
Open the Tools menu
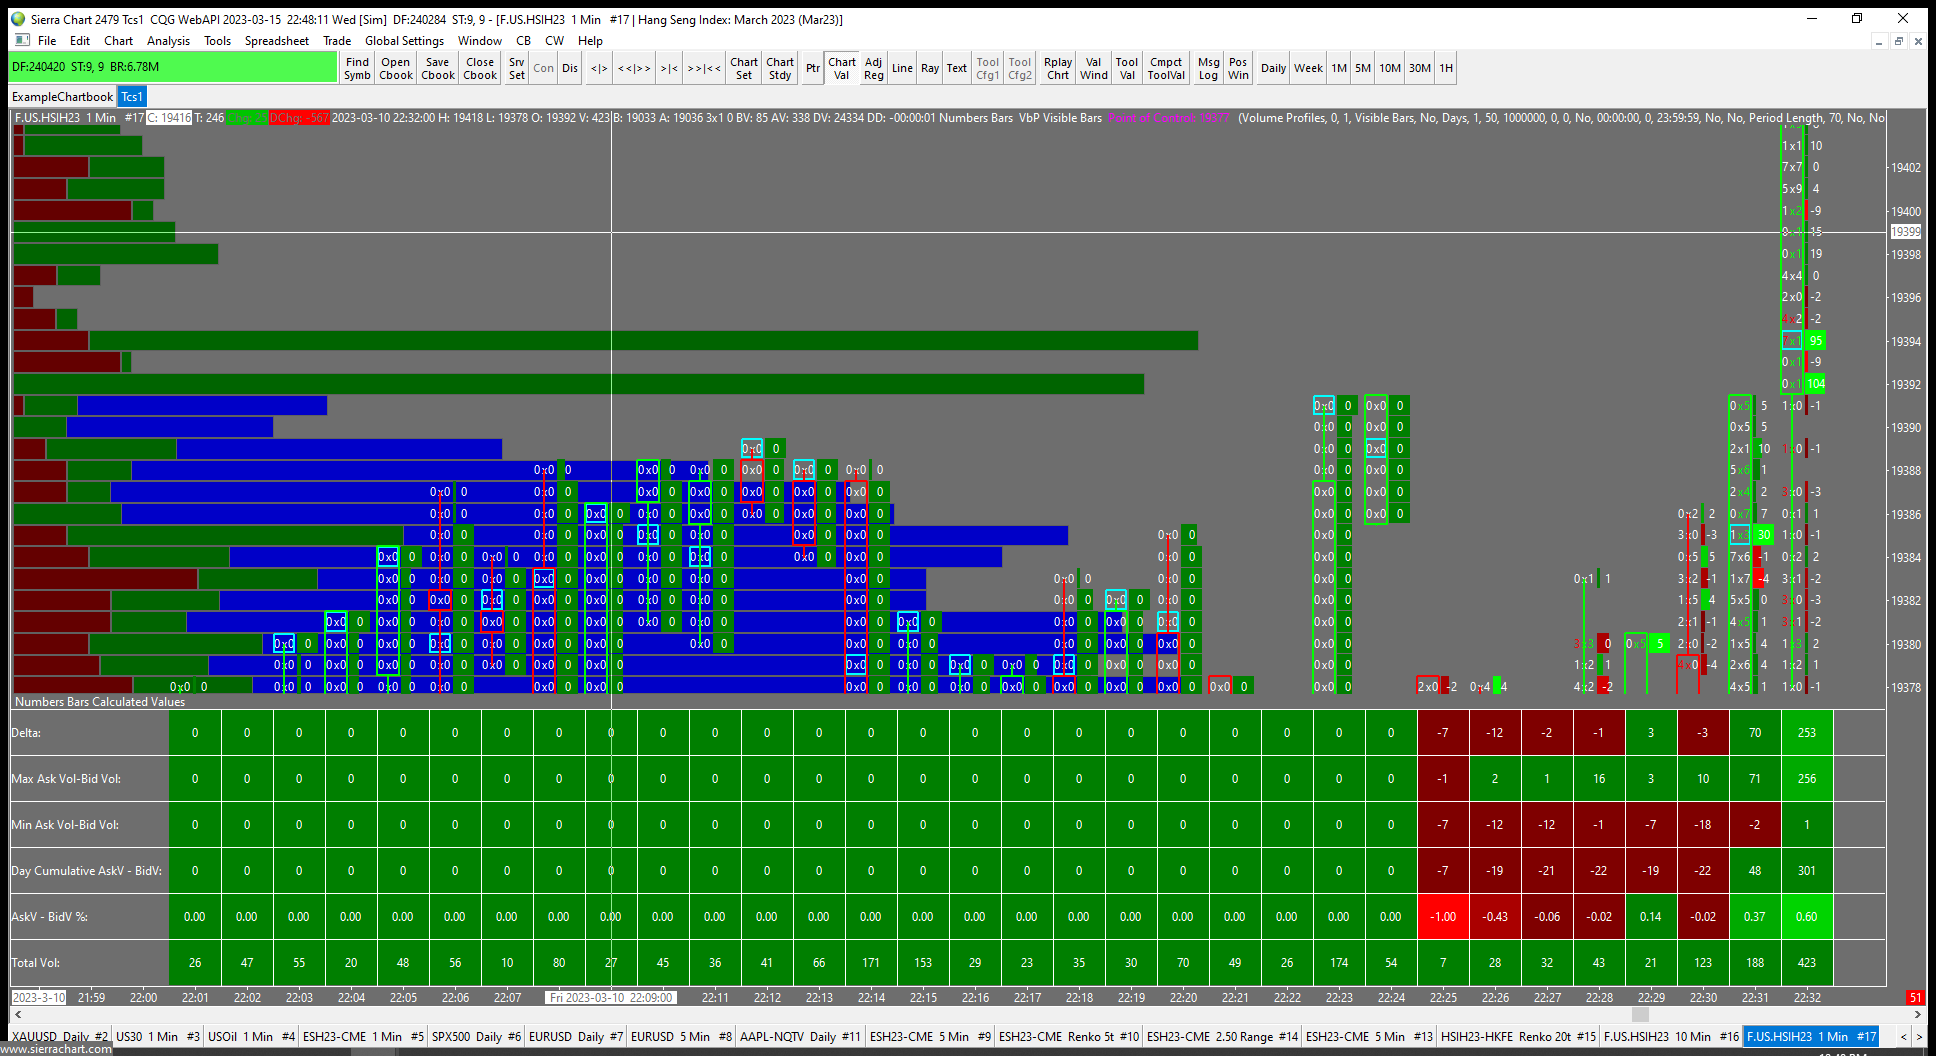[x=217, y=41]
